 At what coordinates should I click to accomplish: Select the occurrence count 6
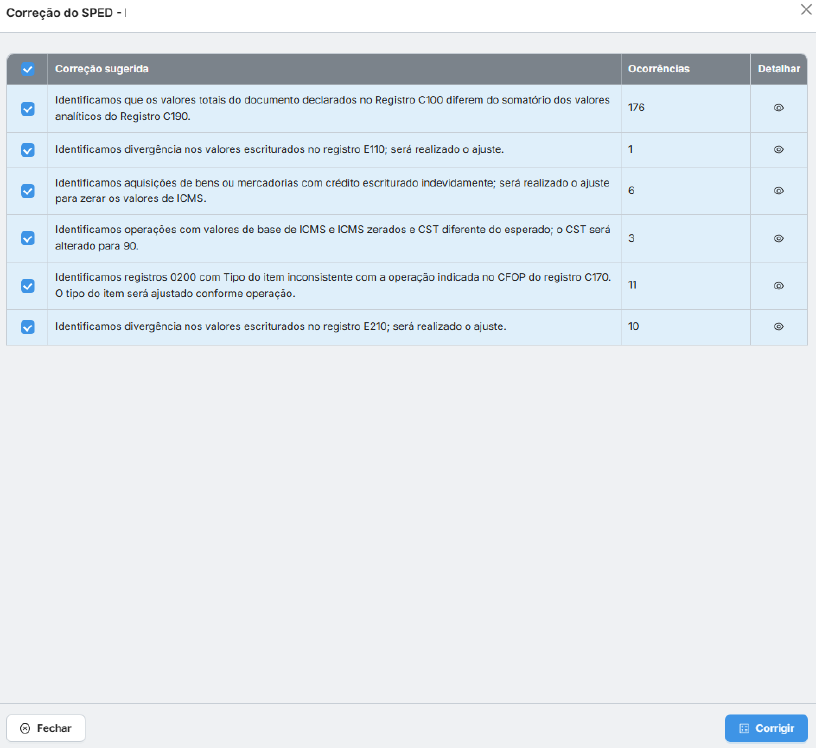click(x=631, y=191)
